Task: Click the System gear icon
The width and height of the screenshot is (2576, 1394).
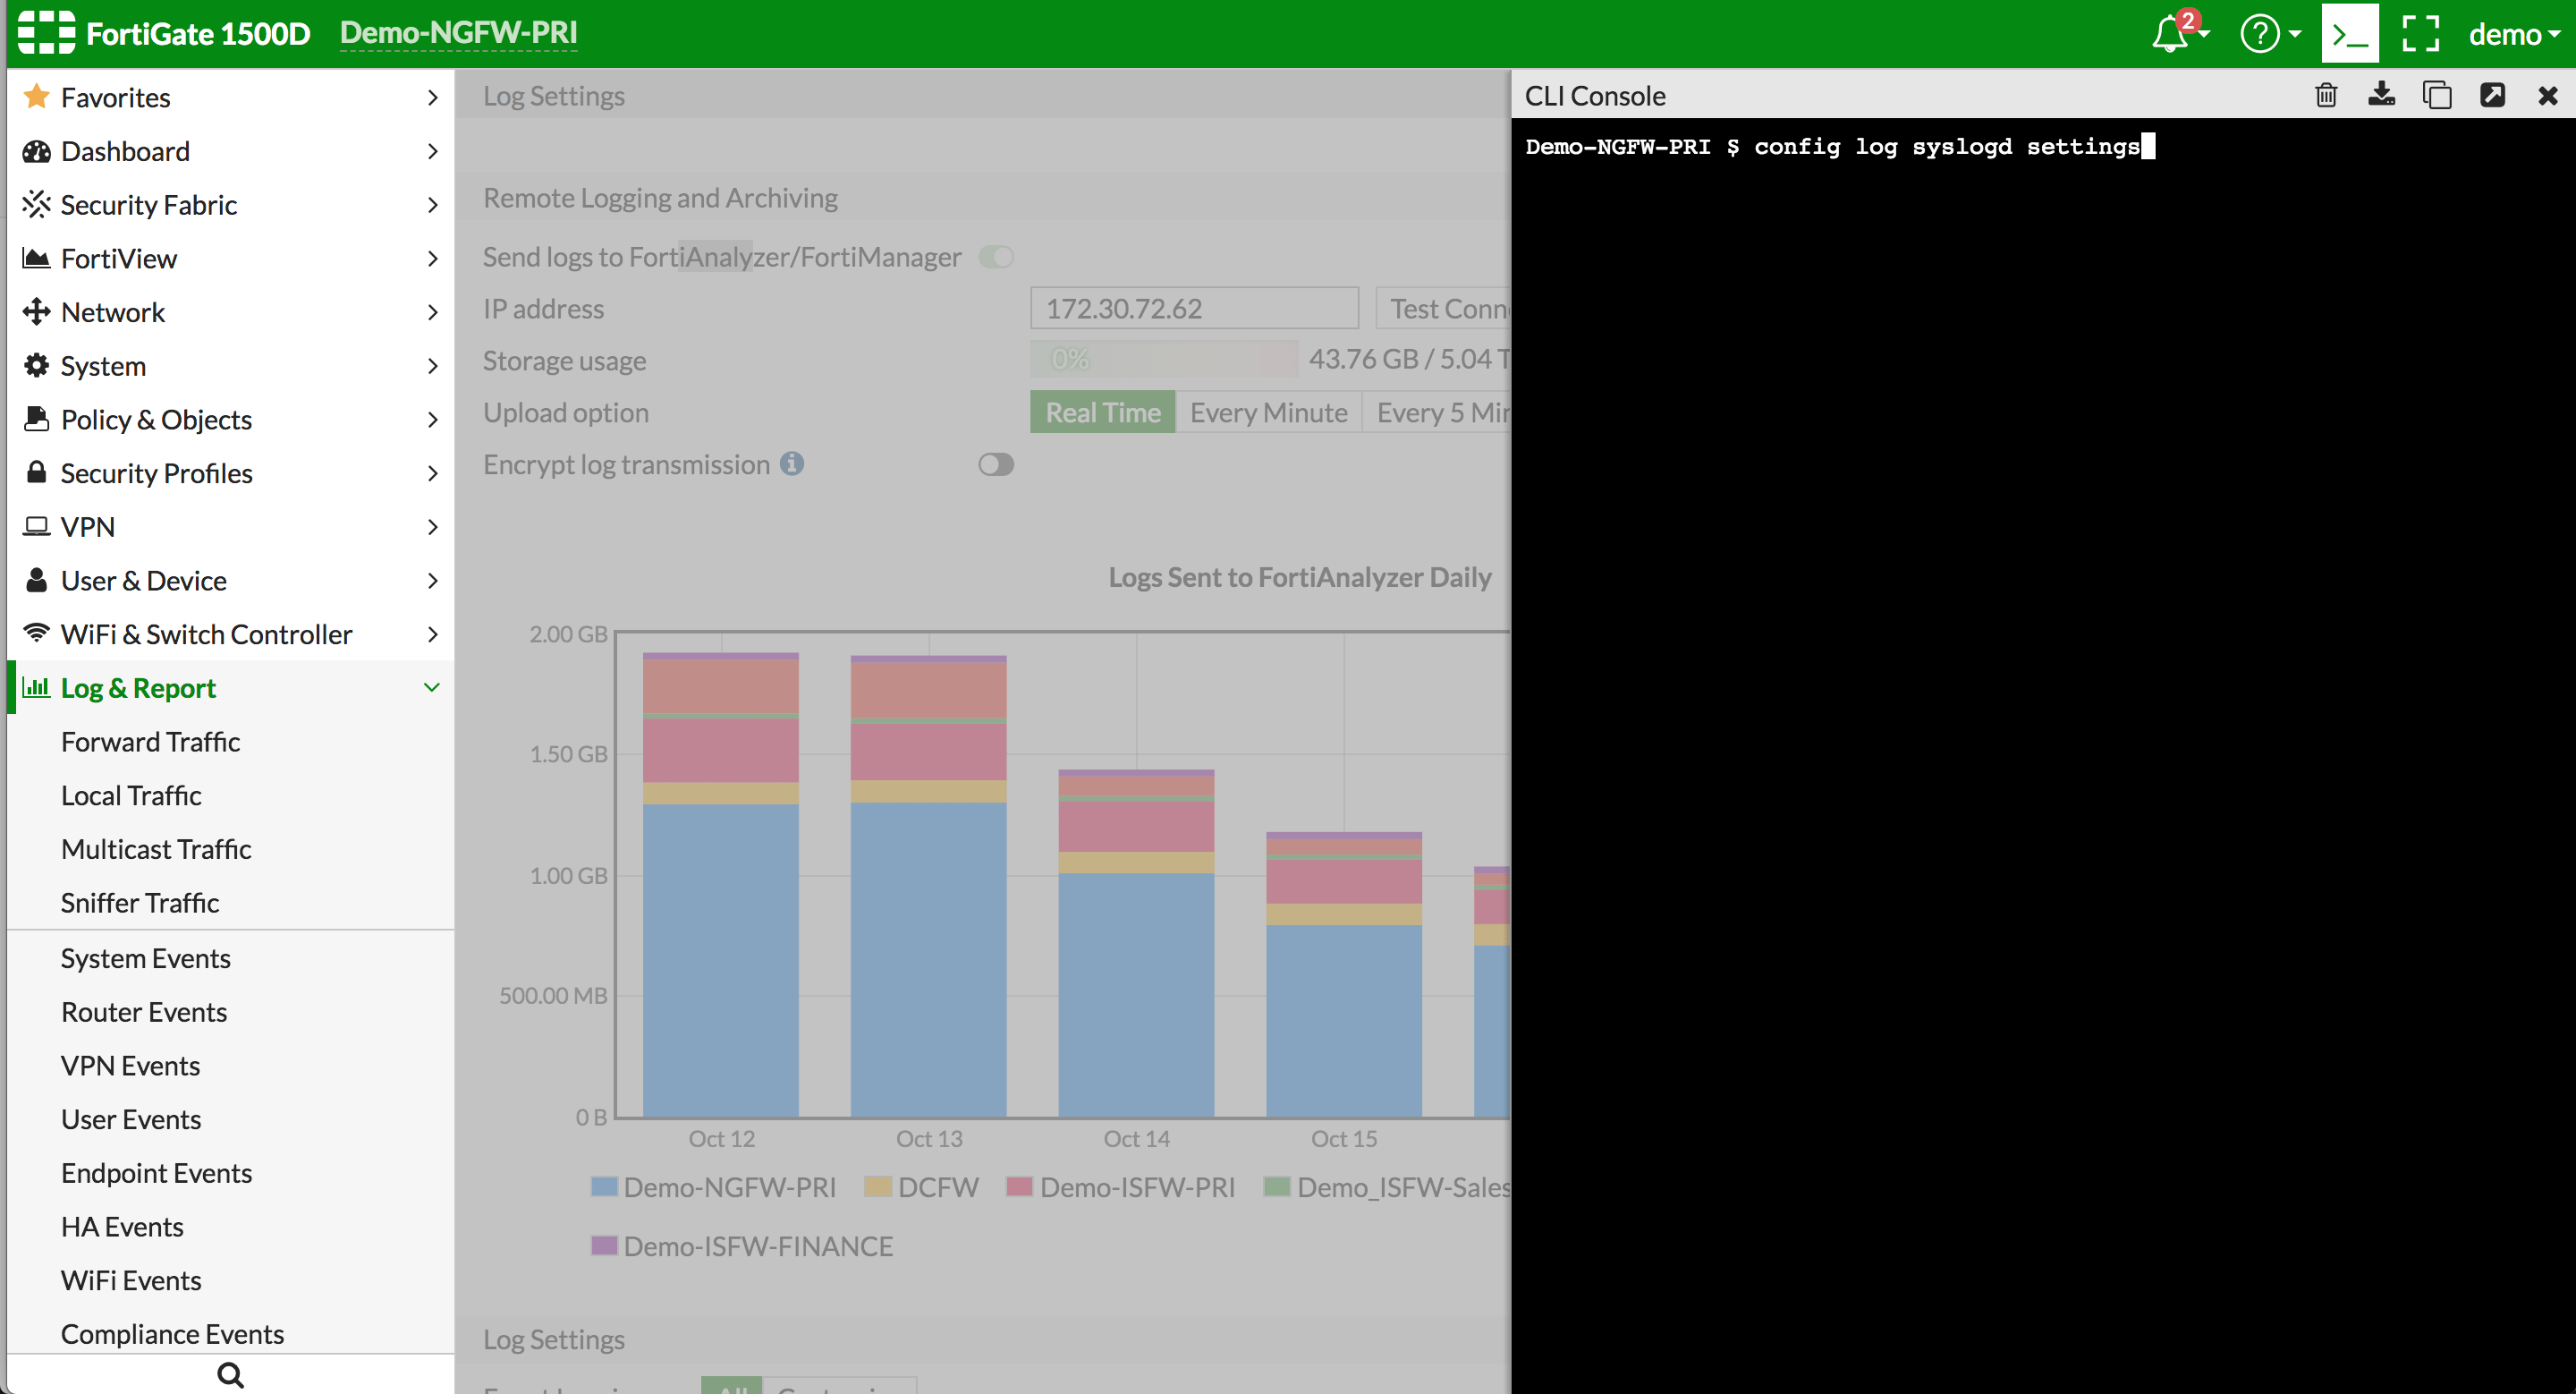Action: (36, 365)
